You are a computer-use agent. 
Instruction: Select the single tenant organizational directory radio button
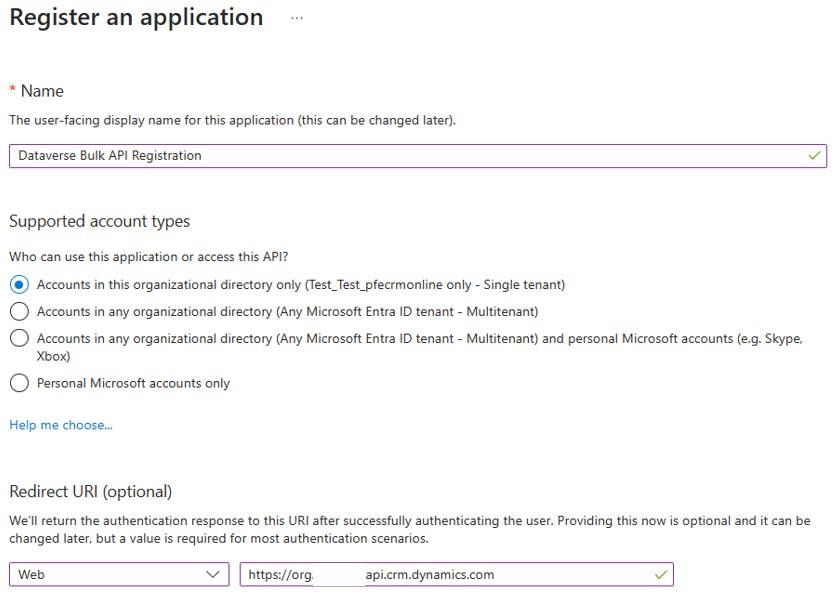coord(19,285)
